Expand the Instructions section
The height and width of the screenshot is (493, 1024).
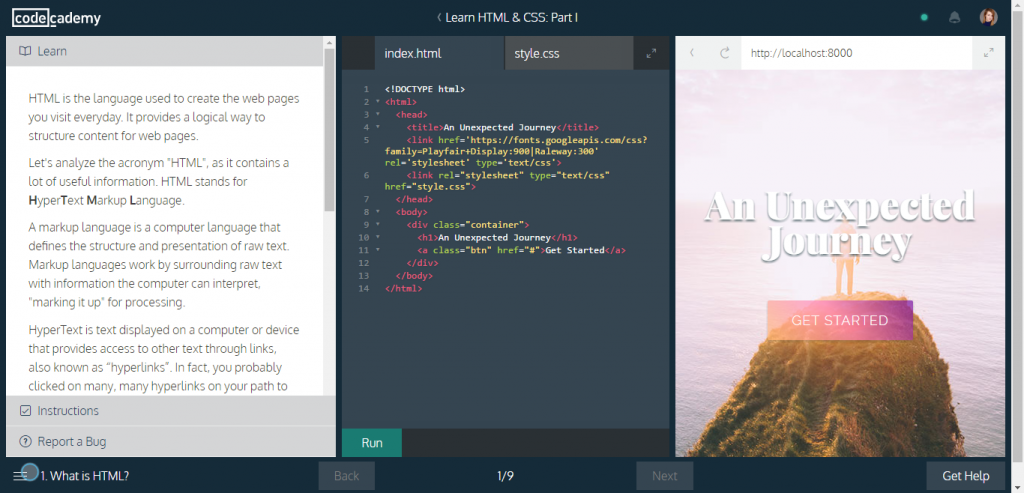click(x=171, y=411)
